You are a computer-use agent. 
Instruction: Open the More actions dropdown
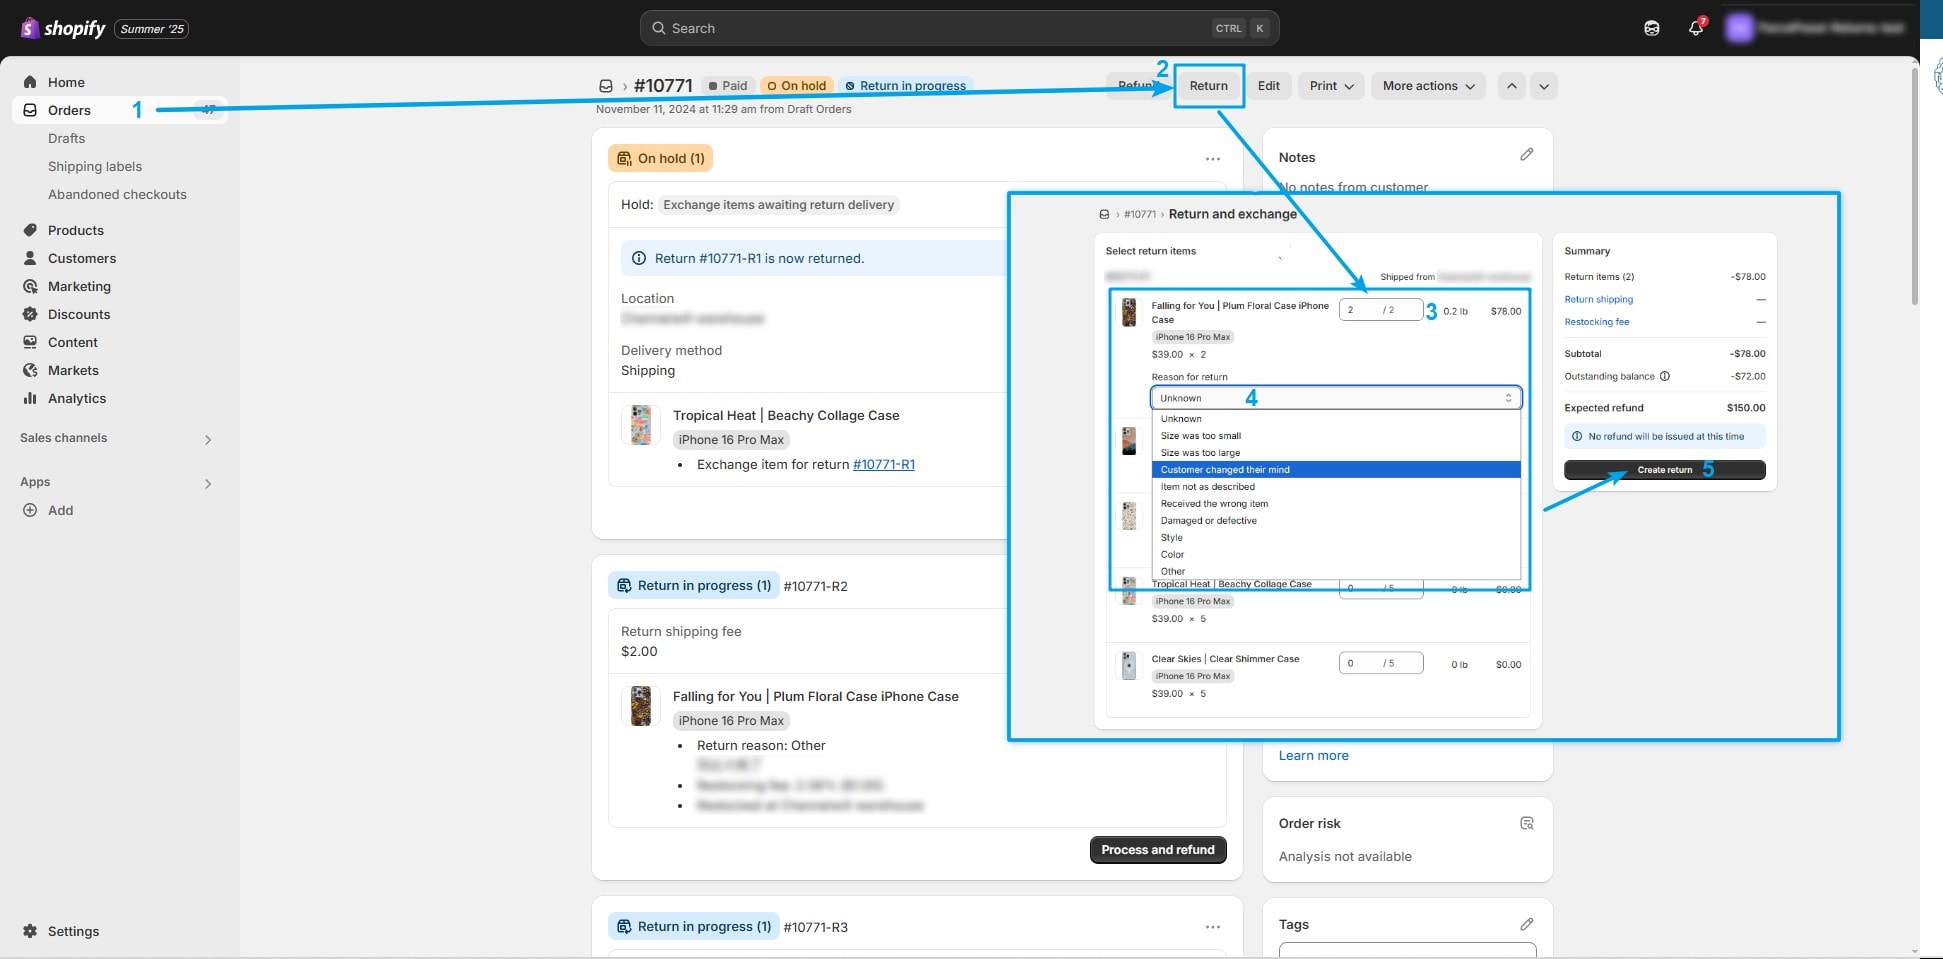click(x=1428, y=86)
